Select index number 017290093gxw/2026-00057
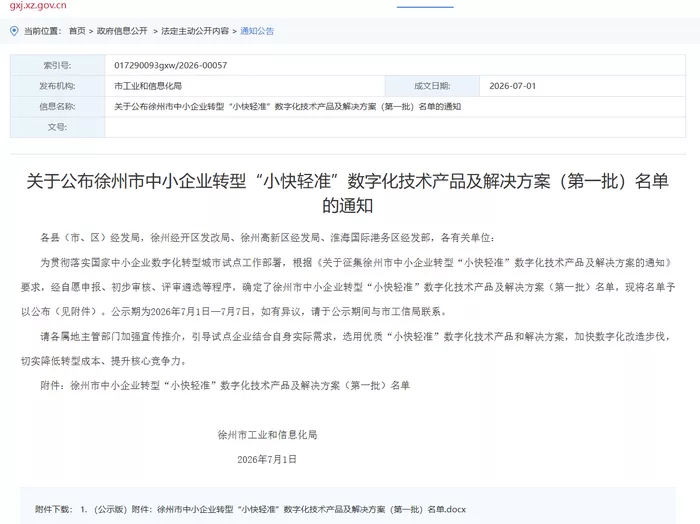700x524 pixels. point(171,65)
